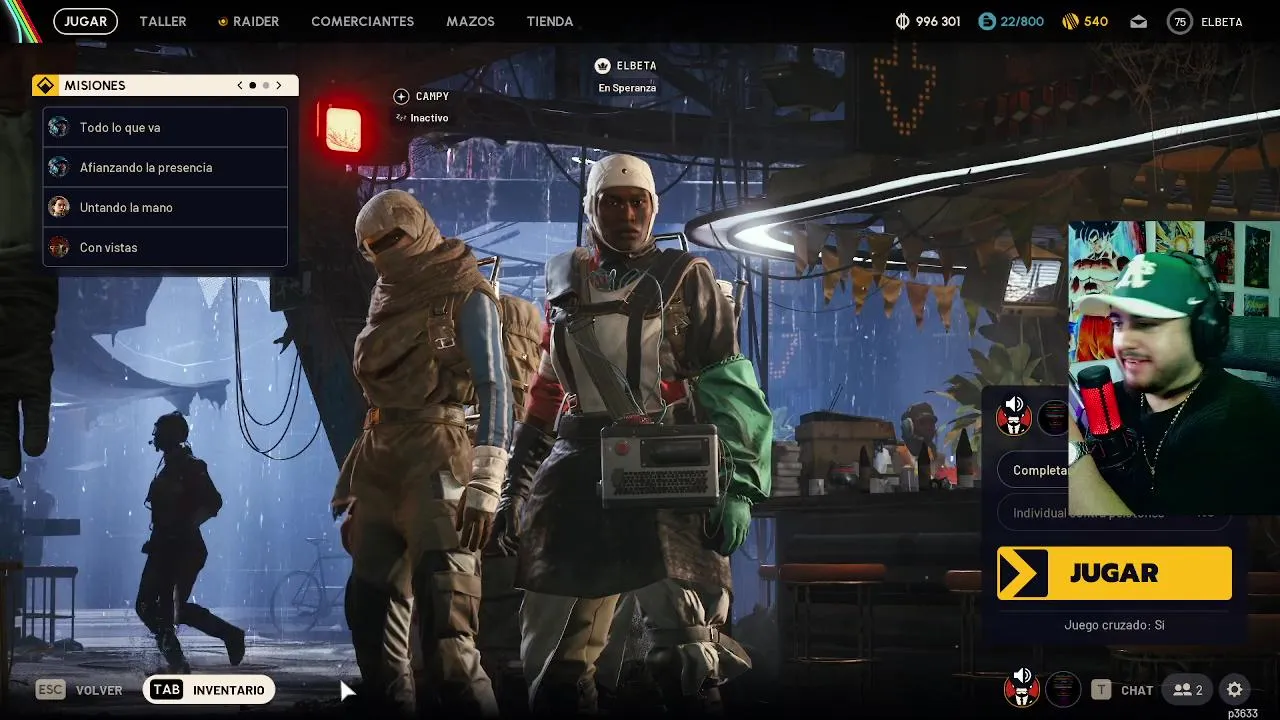The width and height of the screenshot is (1280, 720).
Task: Select the second missions page dot
Action: (x=265, y=86)
